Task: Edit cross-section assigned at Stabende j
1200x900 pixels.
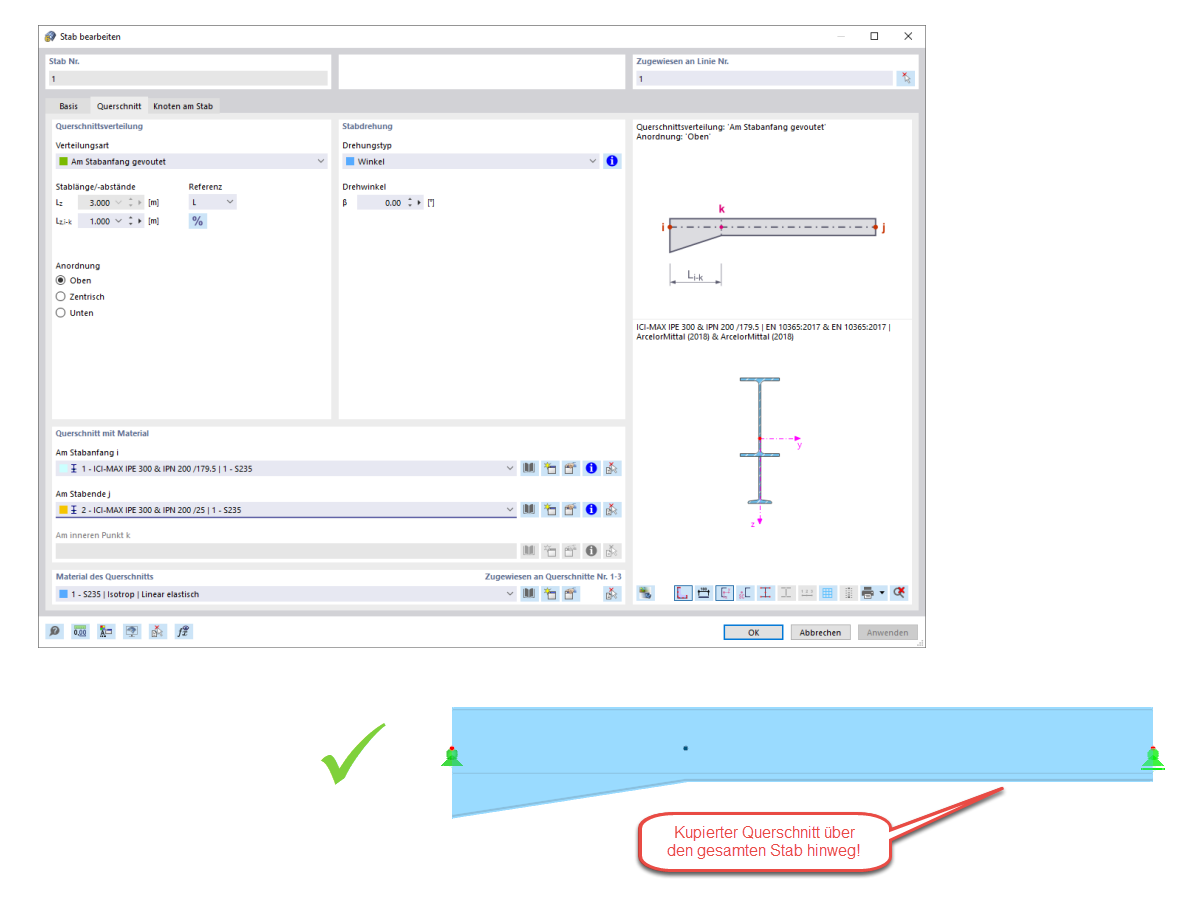Action: (x=570, y=509)
